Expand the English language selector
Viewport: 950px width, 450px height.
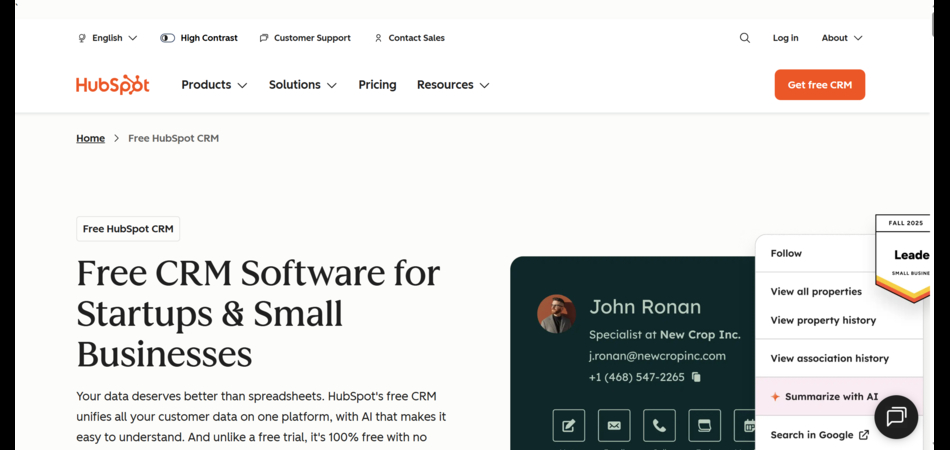pyautogui.click(x=108, y=38)
